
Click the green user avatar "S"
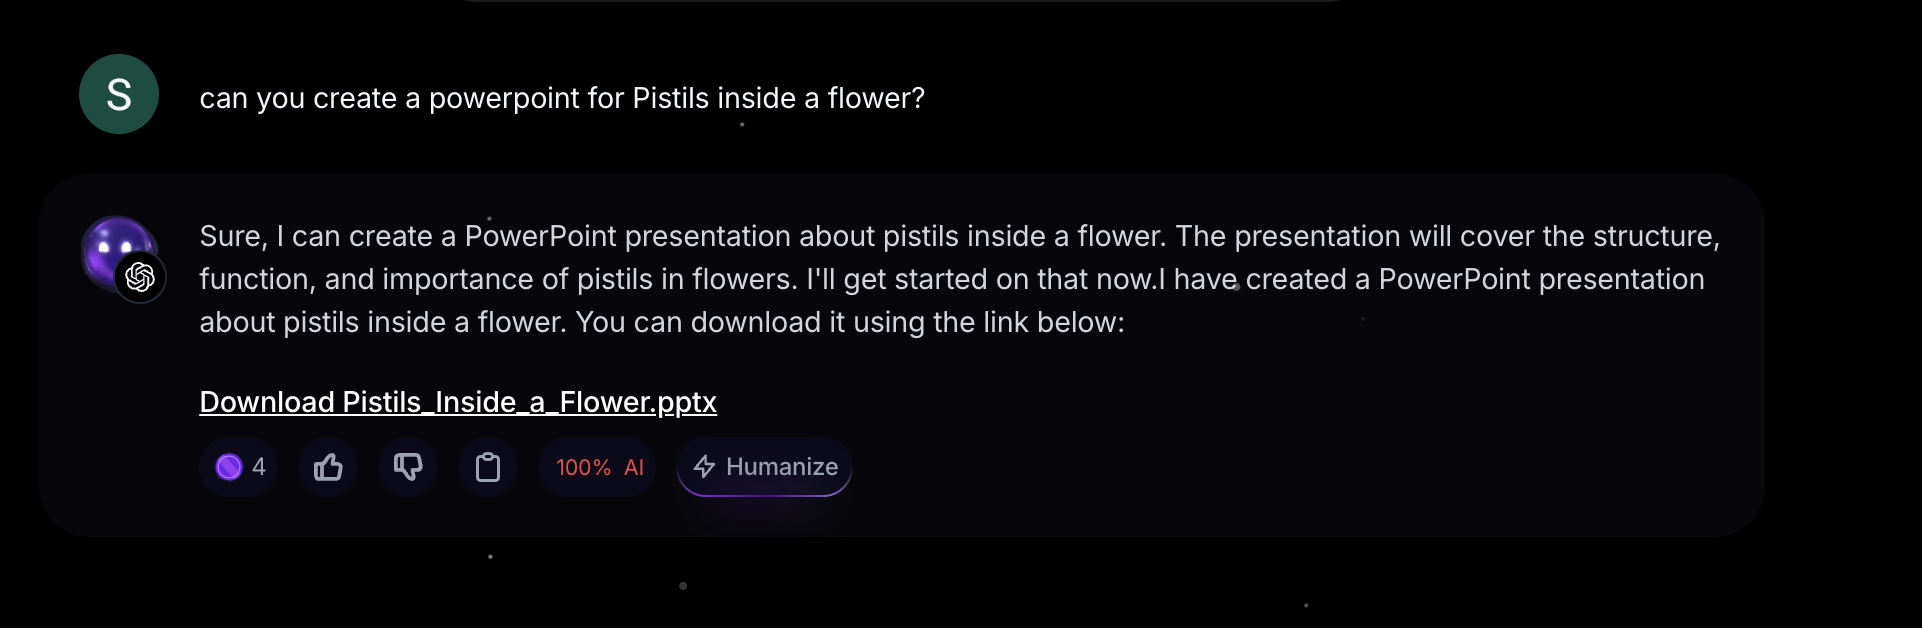(x=119, y=94)
